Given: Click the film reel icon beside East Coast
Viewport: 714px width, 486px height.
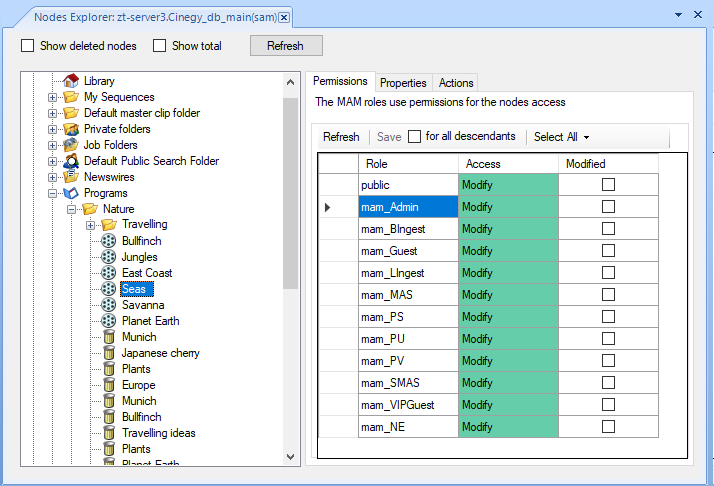Looking at the screenshot, I should [108, 273].
